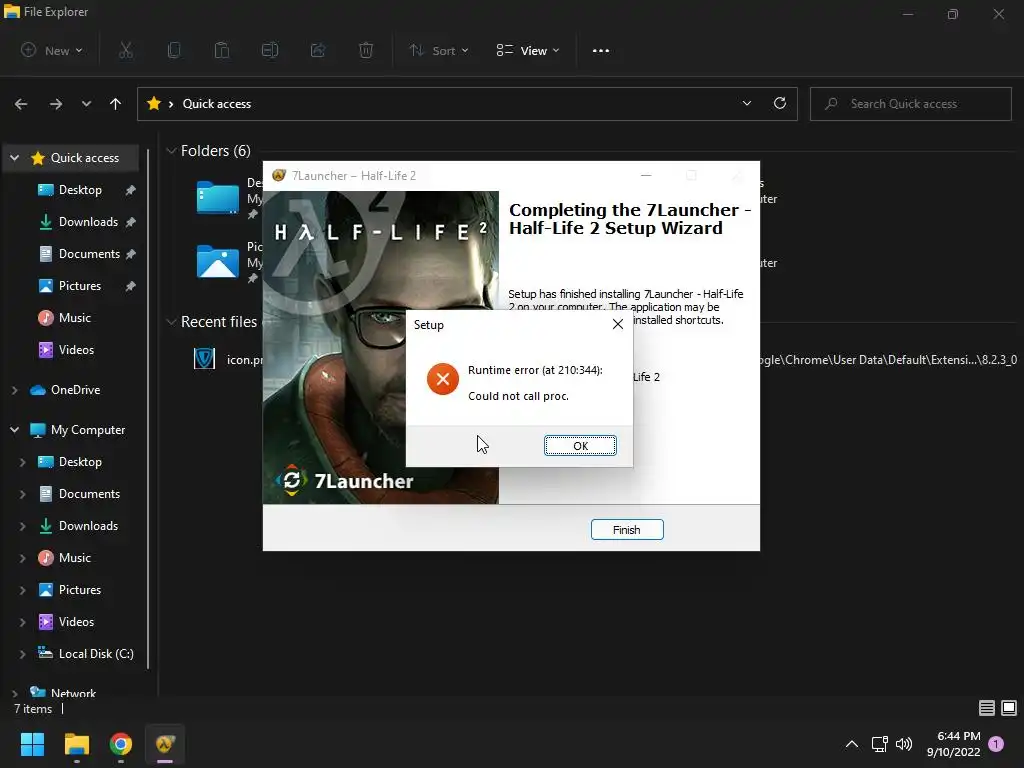1024x768 pixels.
Task: Click the Cut scissors icon
Action: [x=126, y=50]
